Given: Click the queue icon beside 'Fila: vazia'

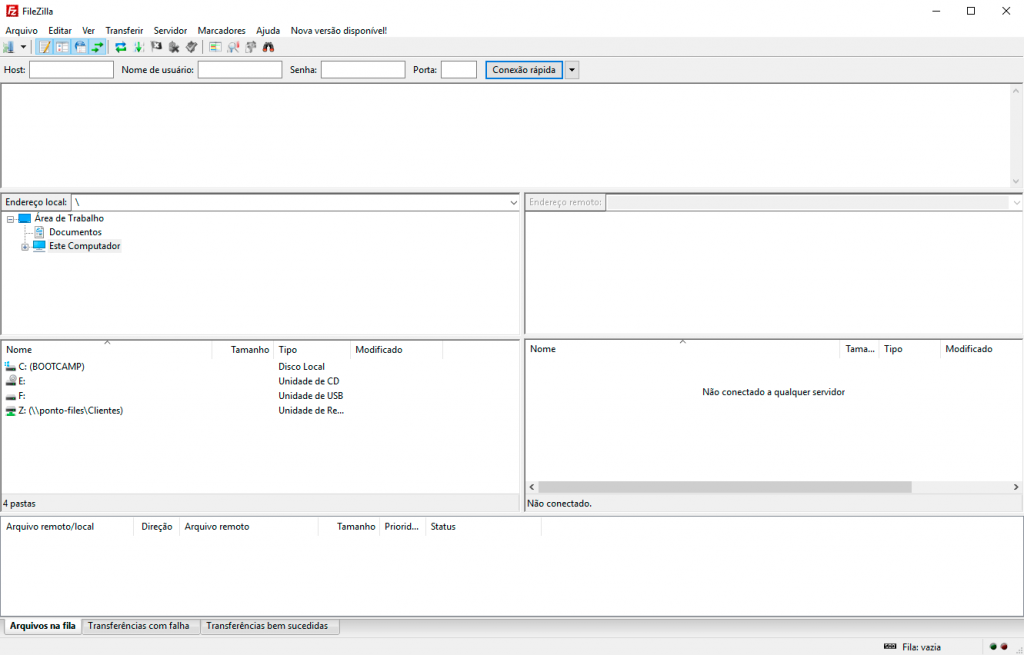Looking at the screenshot, I should click(x=890, y=647).
